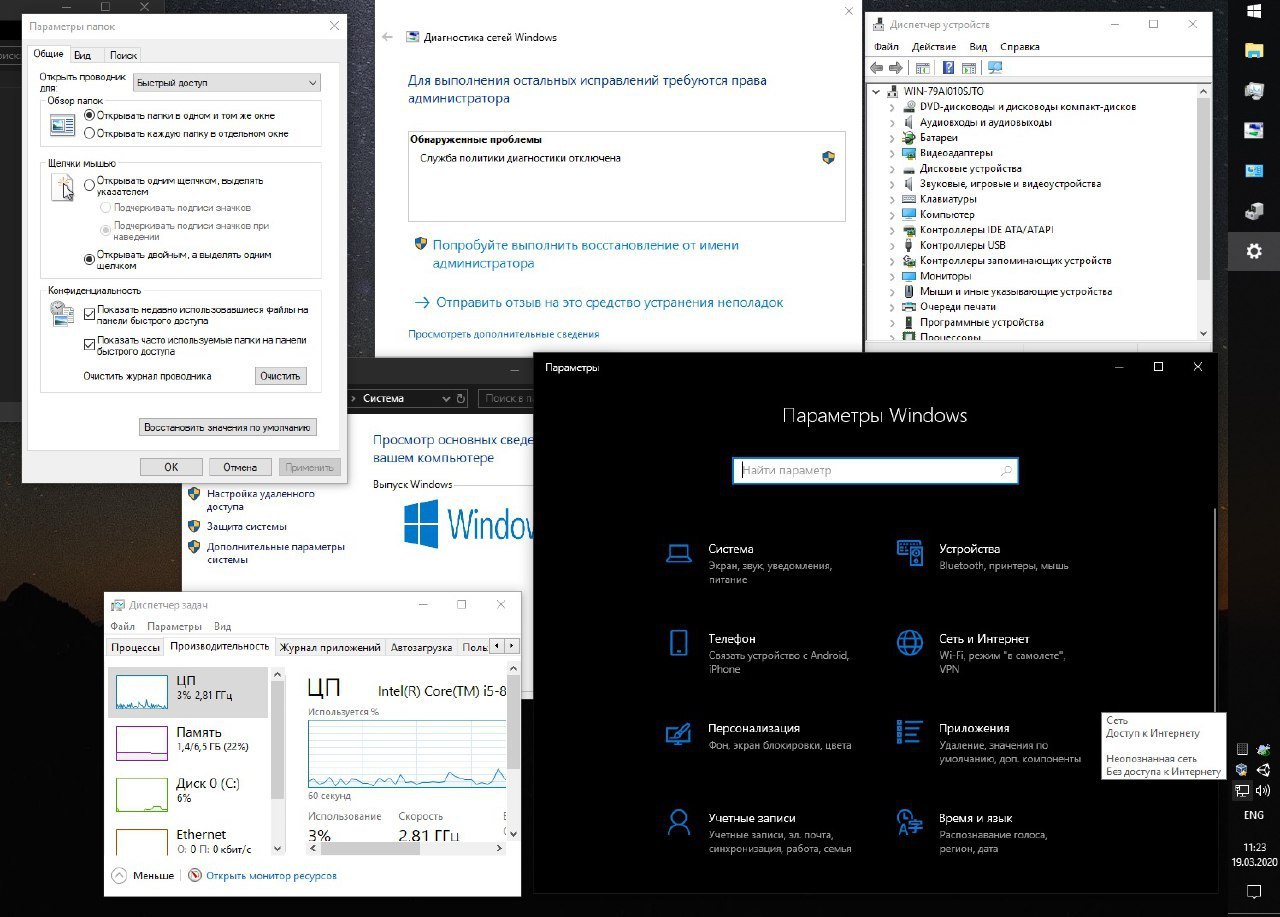Open the Устройства settings category icon
1280x917 pixels.
[909, 553]
